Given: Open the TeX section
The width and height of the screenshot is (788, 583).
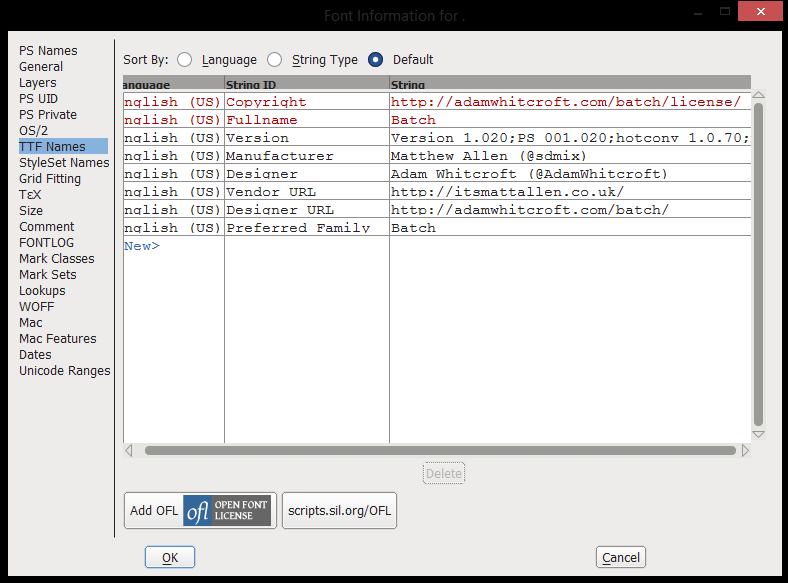Looking at the screenshot, I should coord(30,195).
